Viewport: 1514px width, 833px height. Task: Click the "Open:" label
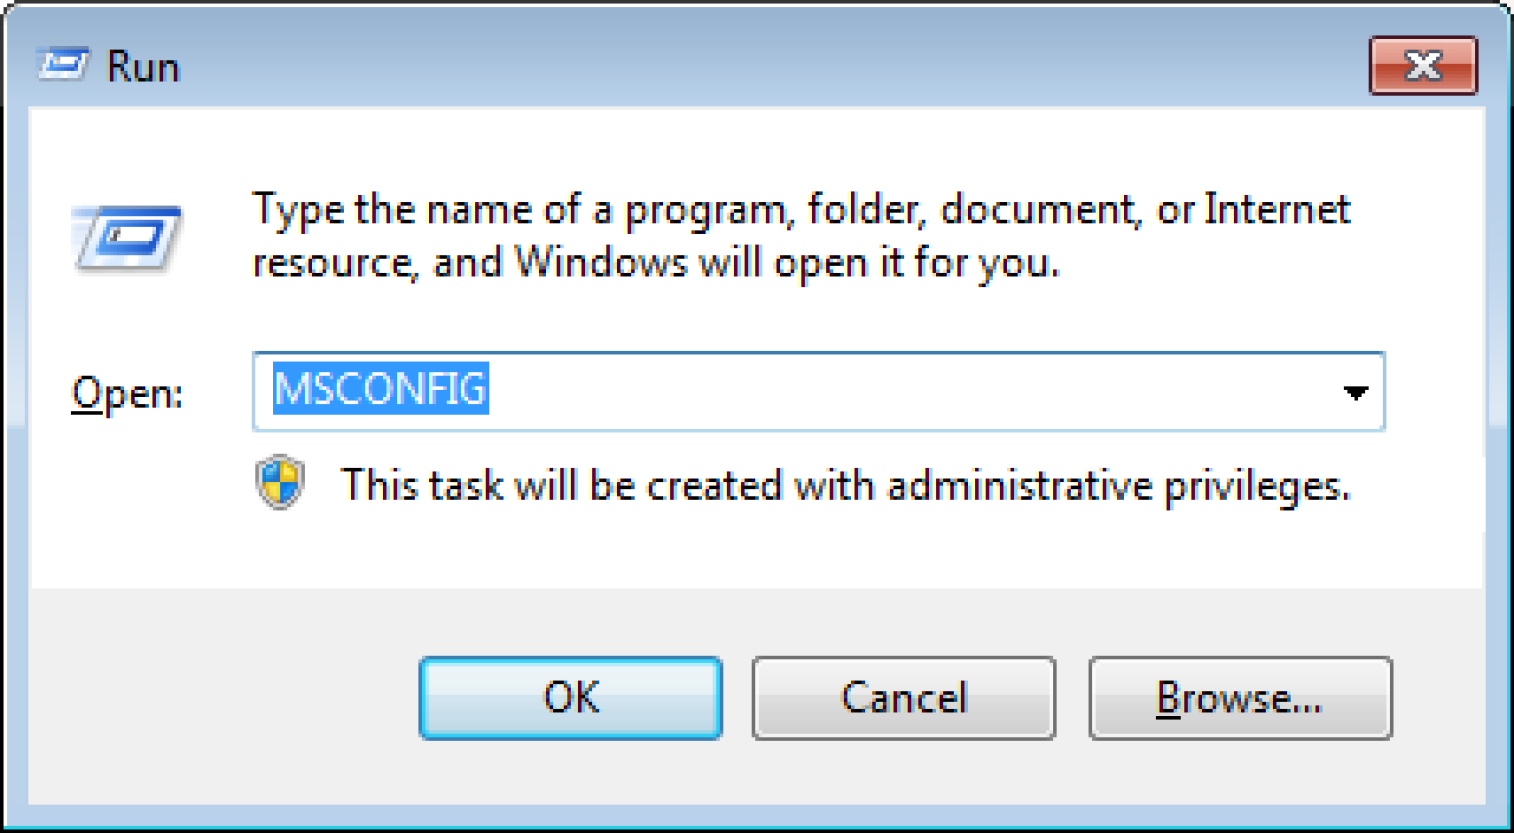pos(127,393)
